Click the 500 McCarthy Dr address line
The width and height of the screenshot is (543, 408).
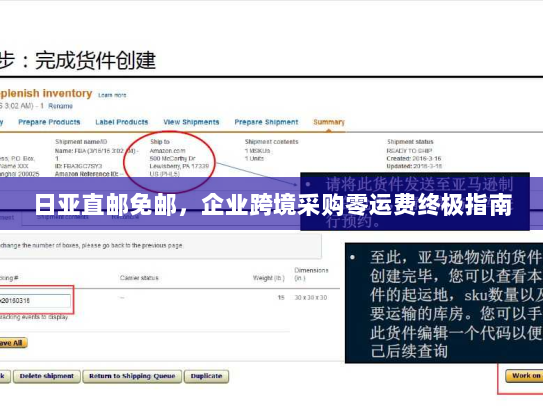click(172, 158)
